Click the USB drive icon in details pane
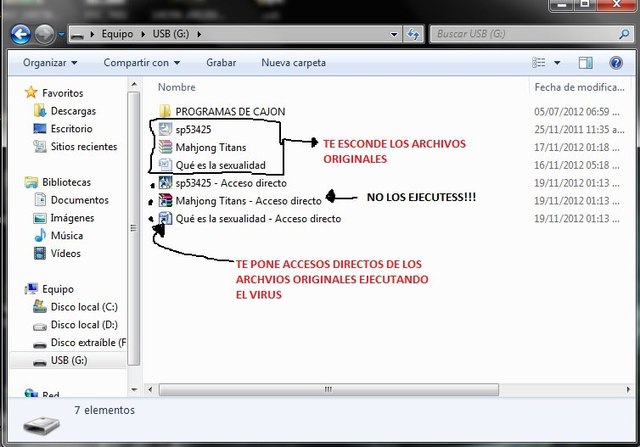This screenshot has width=640, height=447. click(41, 425)
